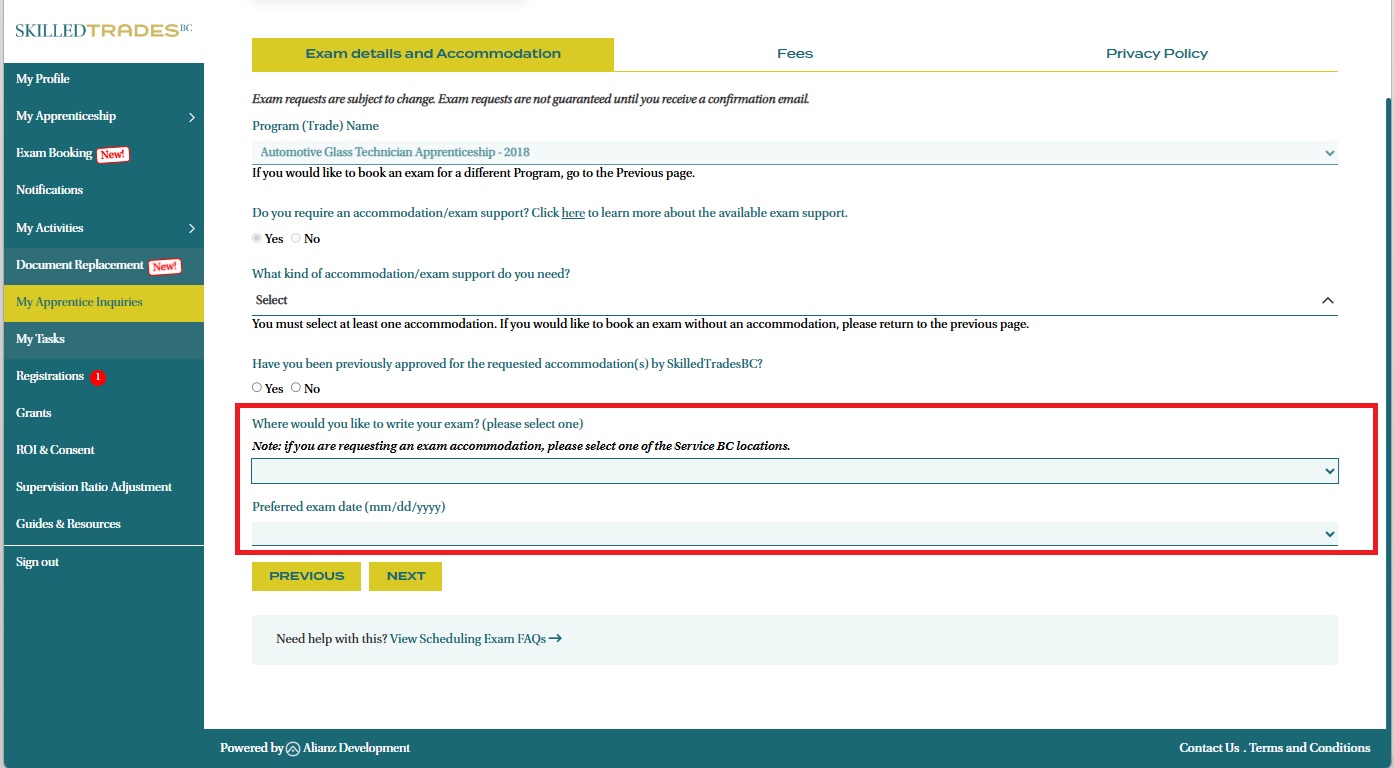Viewport: 1394px width, 768px height.
Task: Open the Program (Trade) Name dropdown
Action: [794, 153]
